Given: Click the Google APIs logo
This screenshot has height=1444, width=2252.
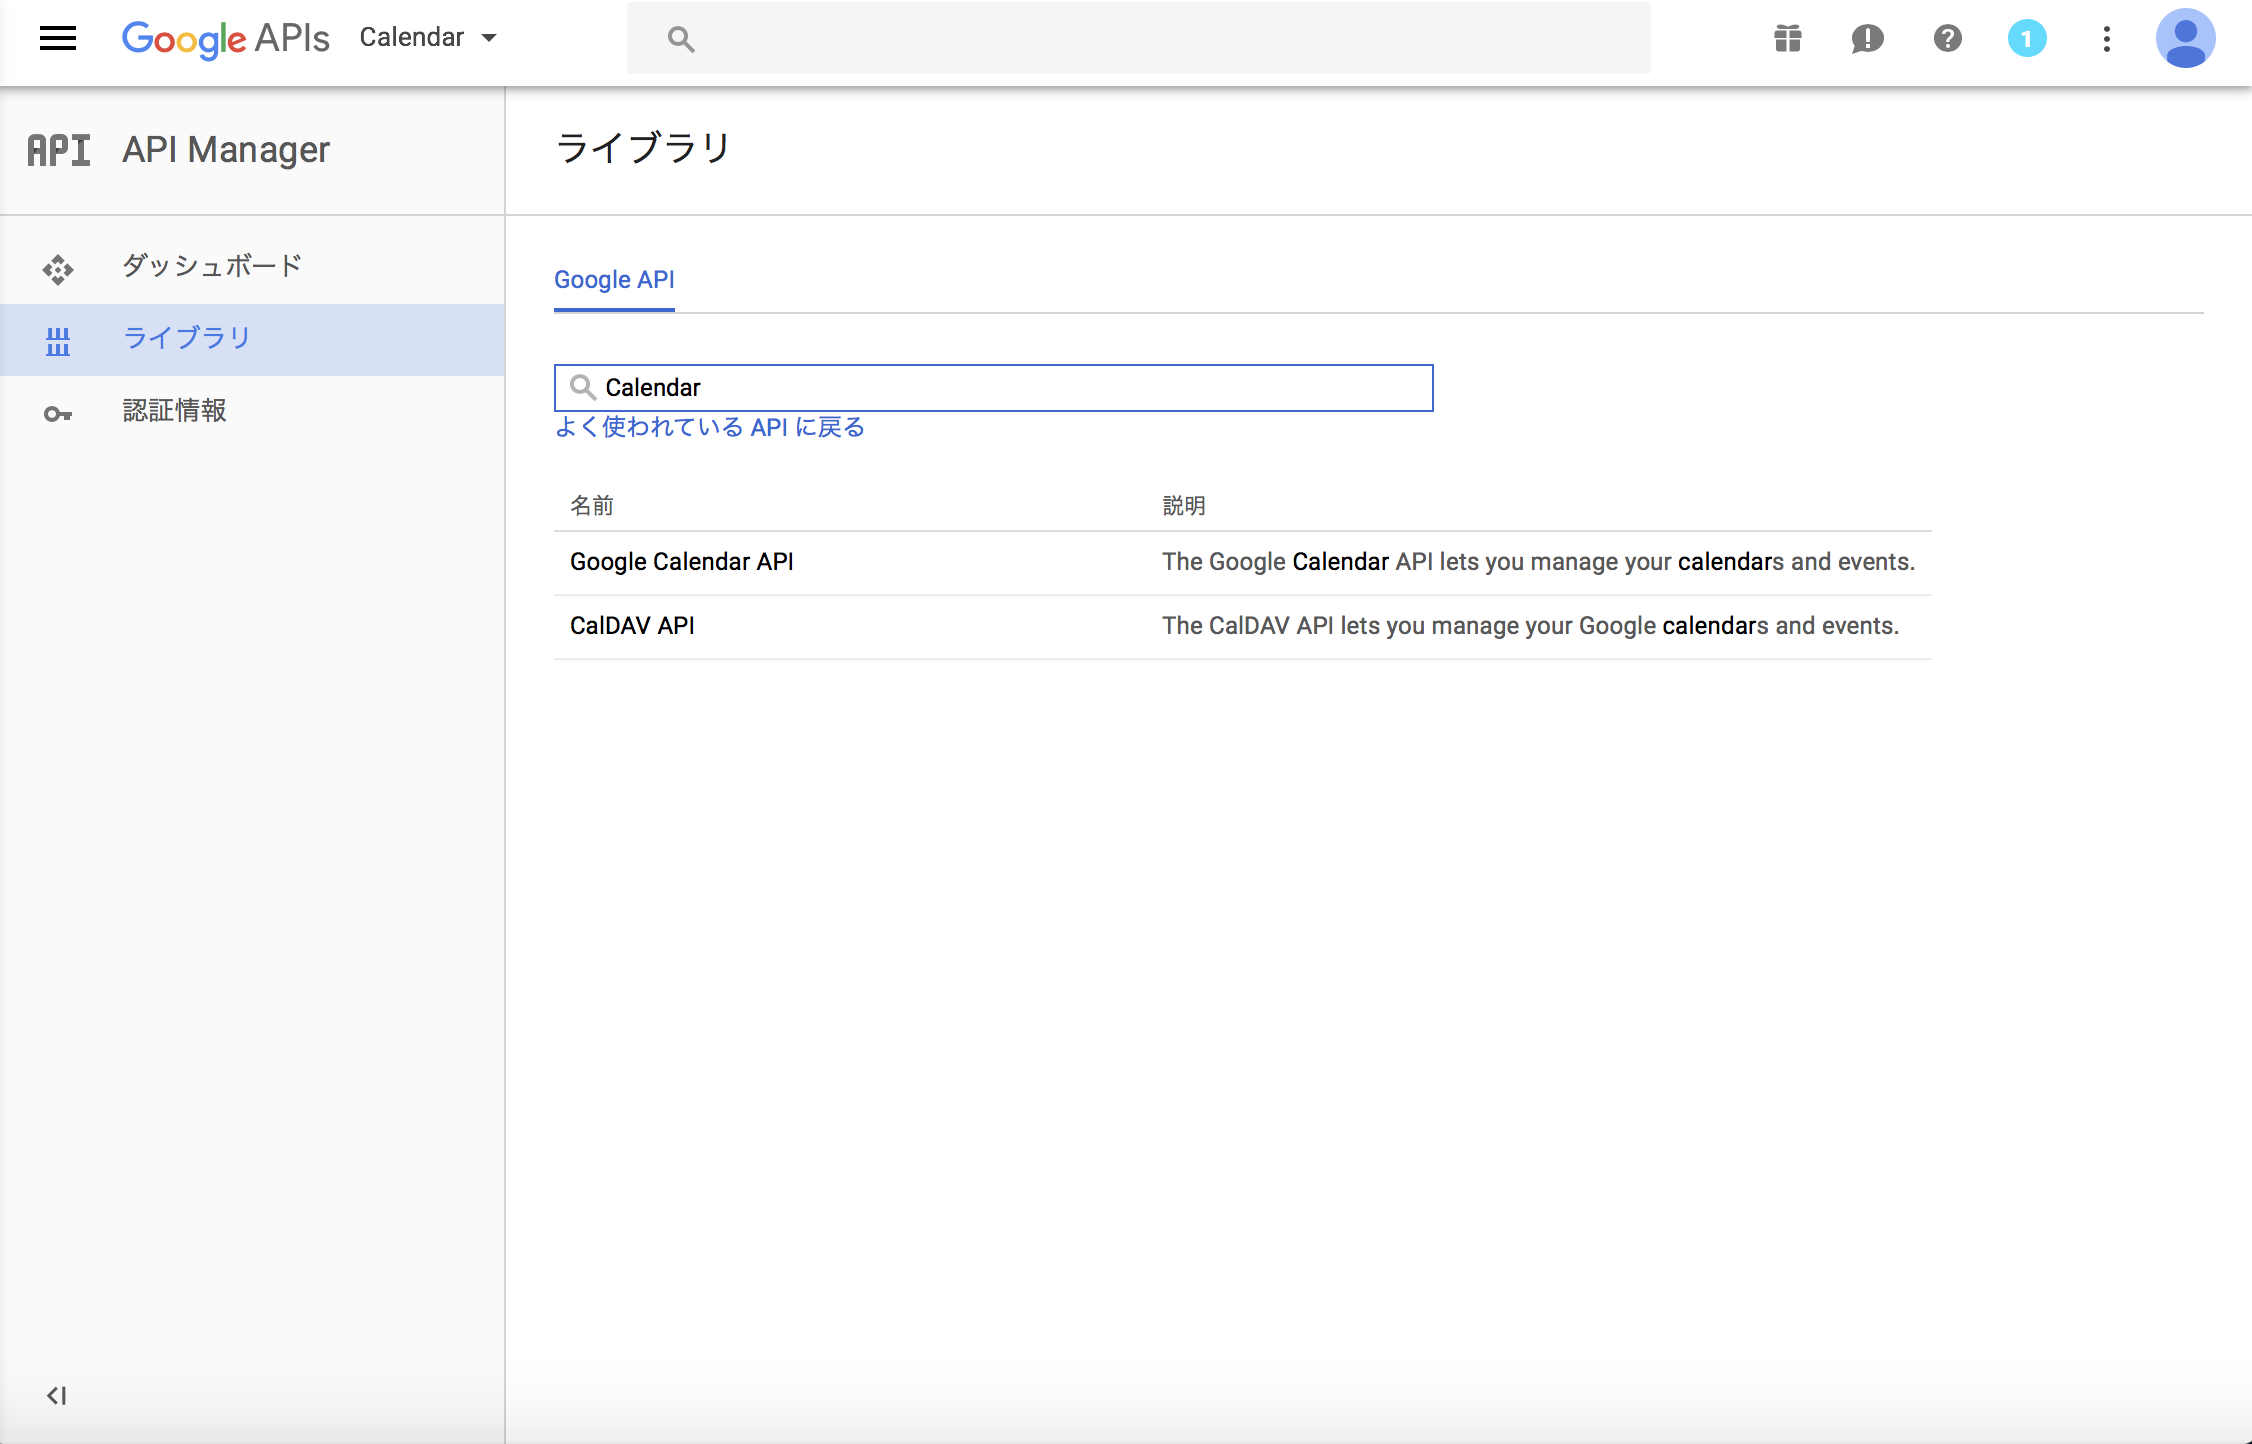Looking at the screenshot, I should click(226, 38).
